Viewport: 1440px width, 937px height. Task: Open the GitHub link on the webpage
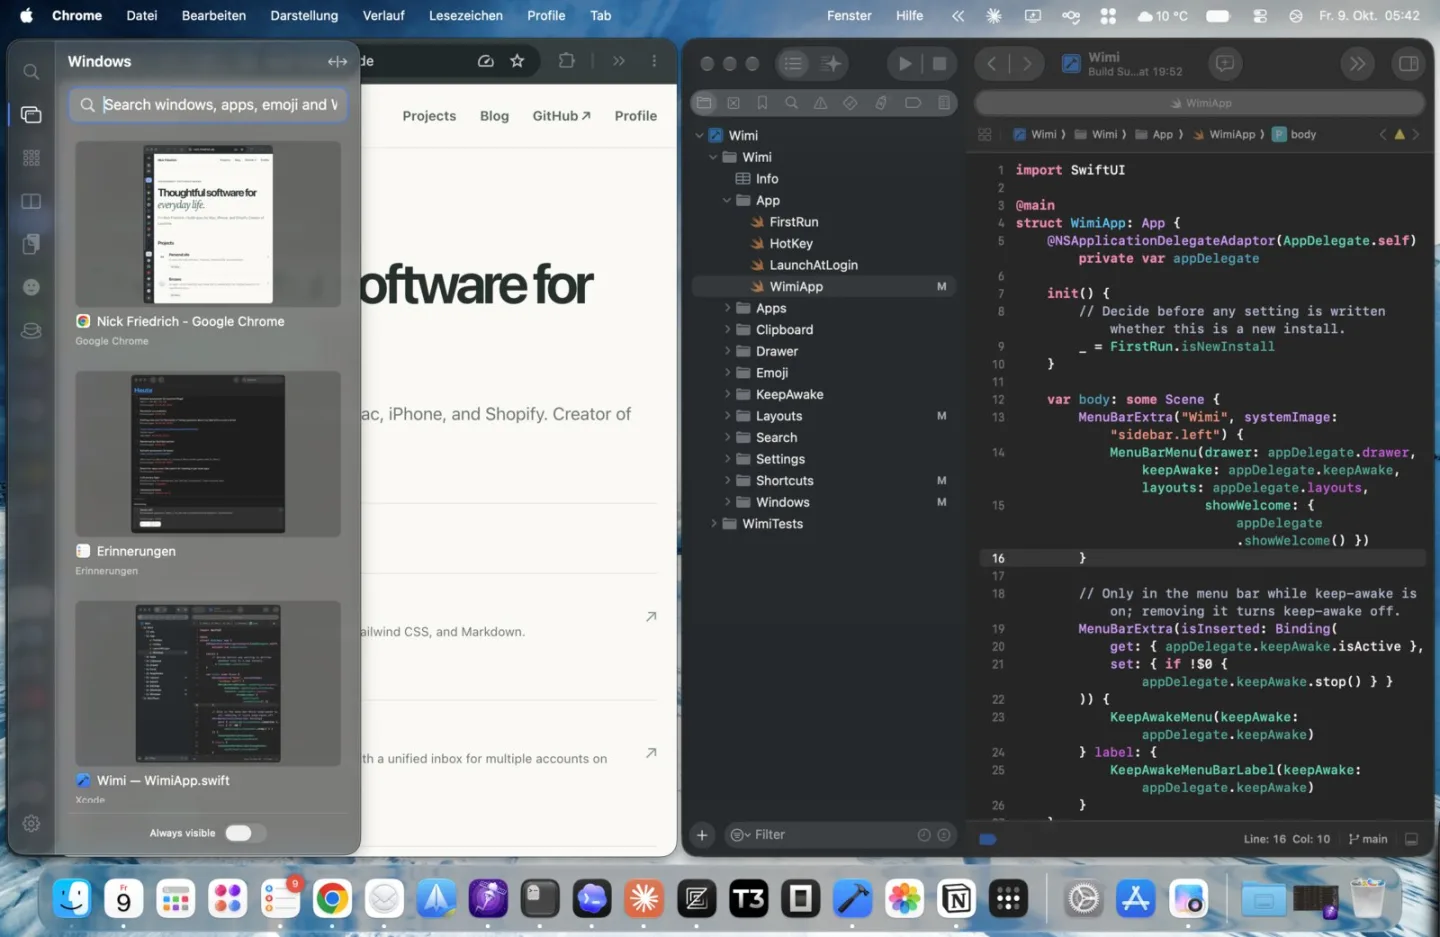(x=562, y=116)
